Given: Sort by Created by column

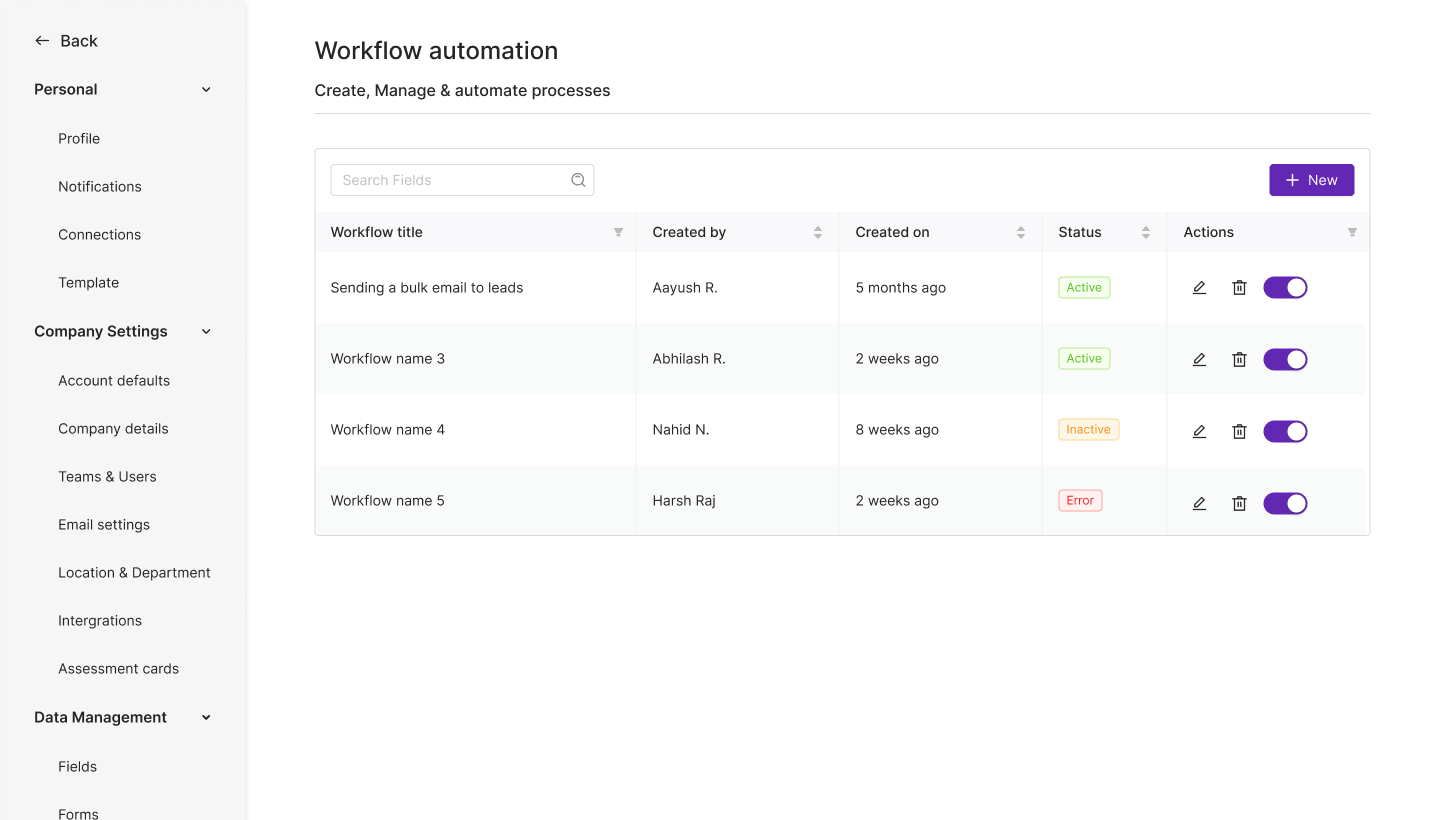Looking at the screenshot, I should point(818,232).
